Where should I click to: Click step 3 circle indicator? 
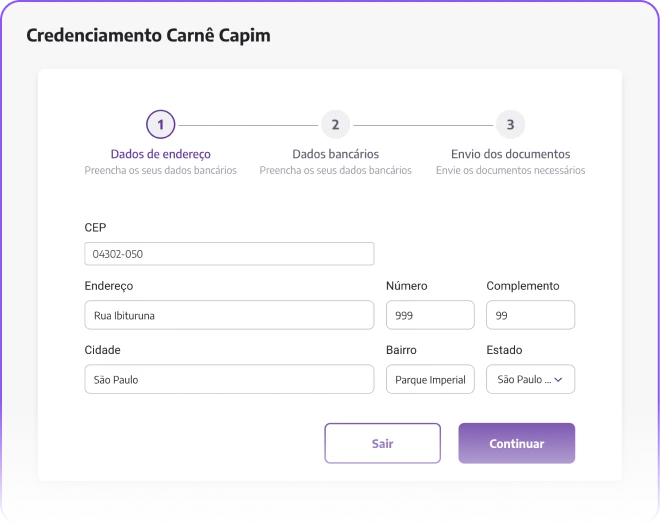click(x=510, y=125)
